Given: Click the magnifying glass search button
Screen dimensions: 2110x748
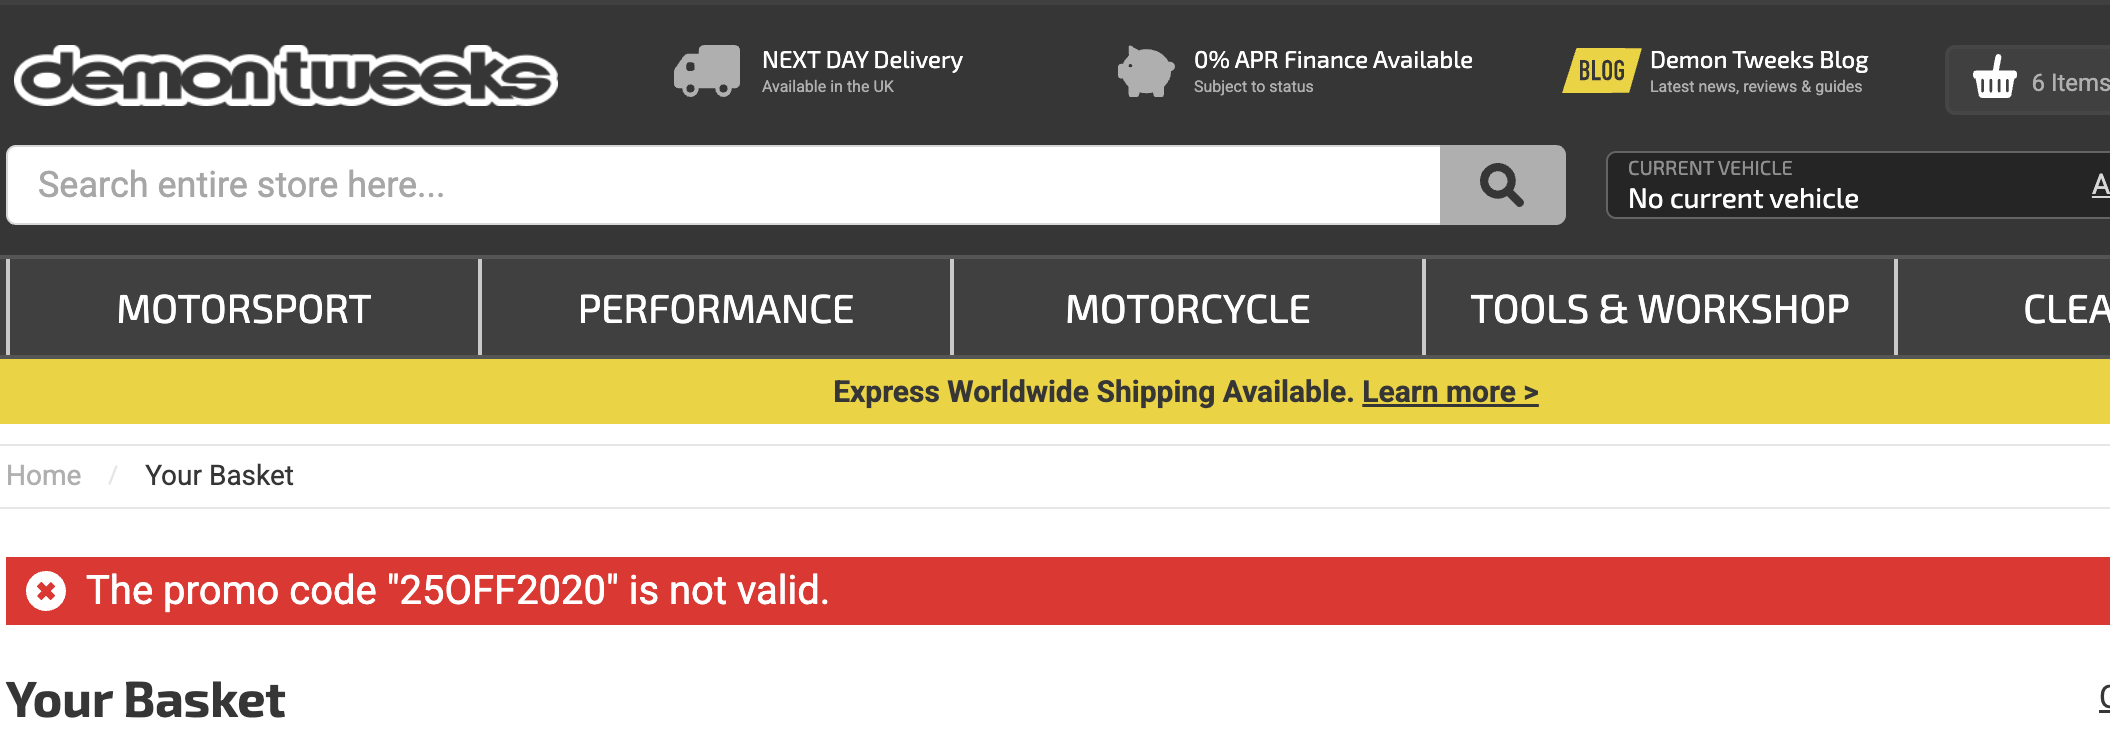Looking at the screenshot, I should [1502, 185].
